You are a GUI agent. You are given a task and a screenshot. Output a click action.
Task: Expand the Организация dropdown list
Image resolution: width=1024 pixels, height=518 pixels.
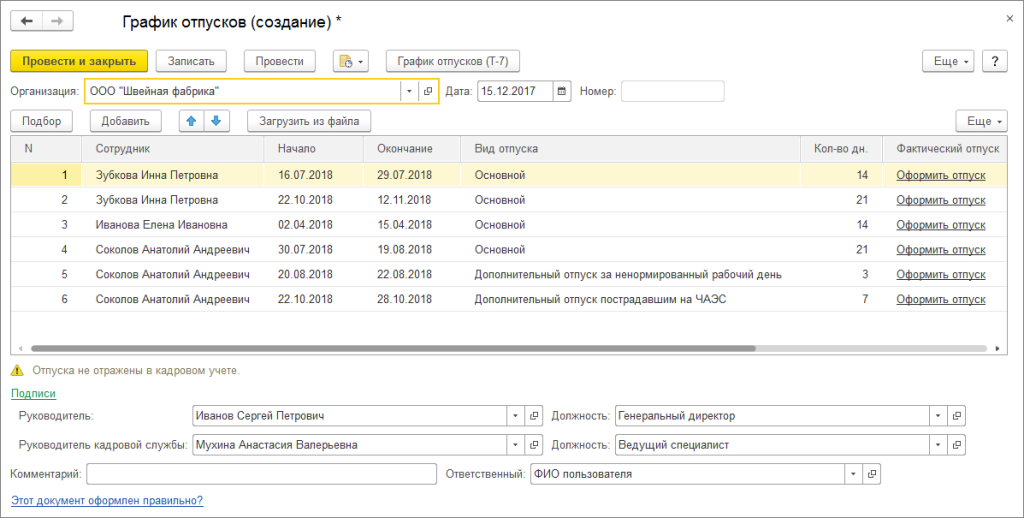[x=408, y=91]
